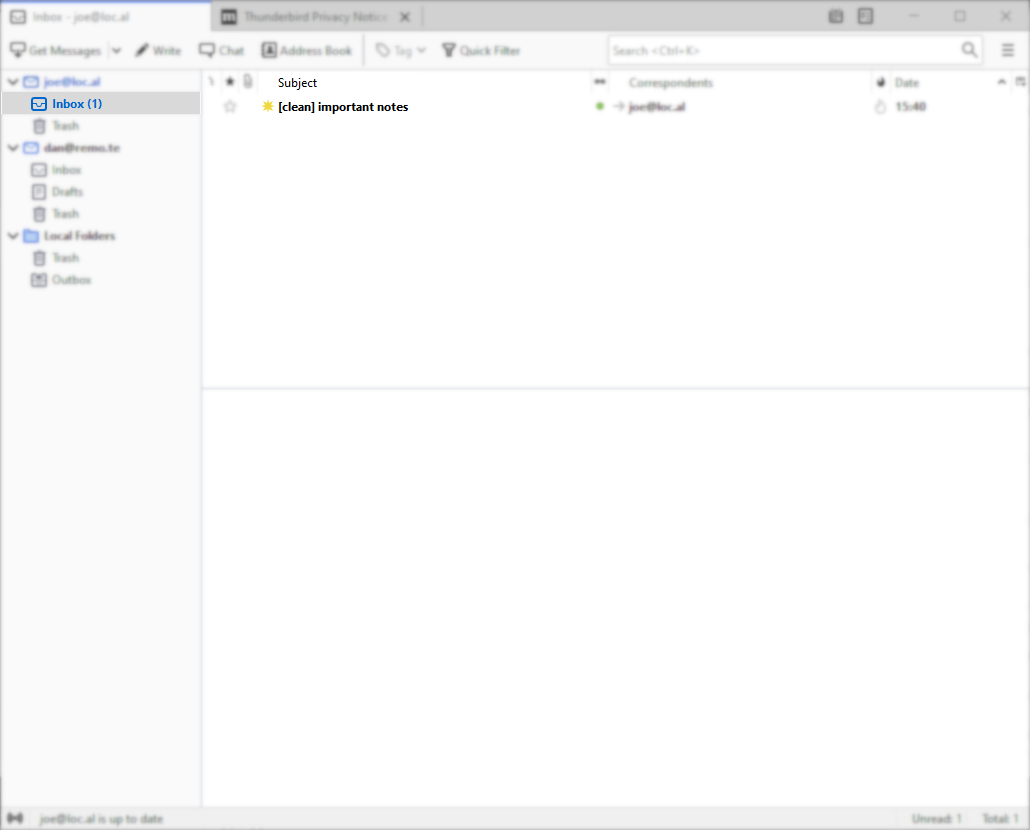Click the 15:40 date cell

point(910,106)
